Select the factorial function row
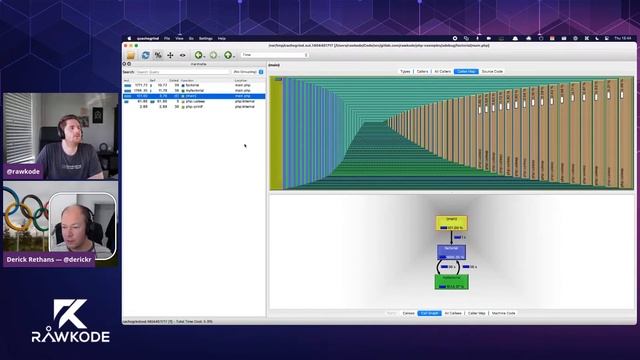 pos(194,85)
